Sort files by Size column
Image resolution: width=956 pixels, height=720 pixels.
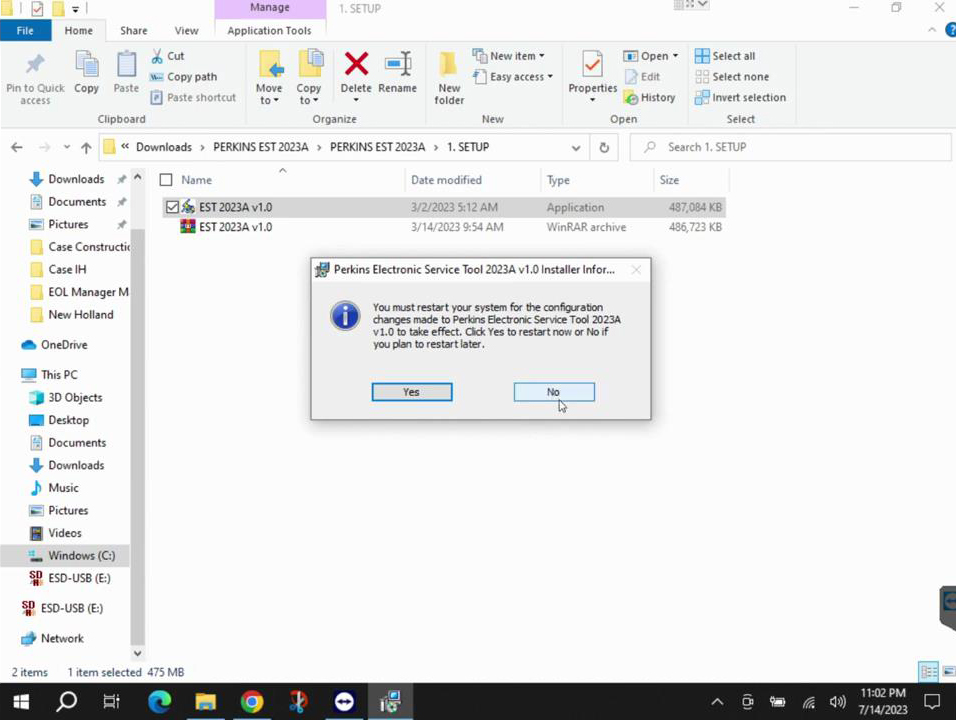click(x=669, y=180)
